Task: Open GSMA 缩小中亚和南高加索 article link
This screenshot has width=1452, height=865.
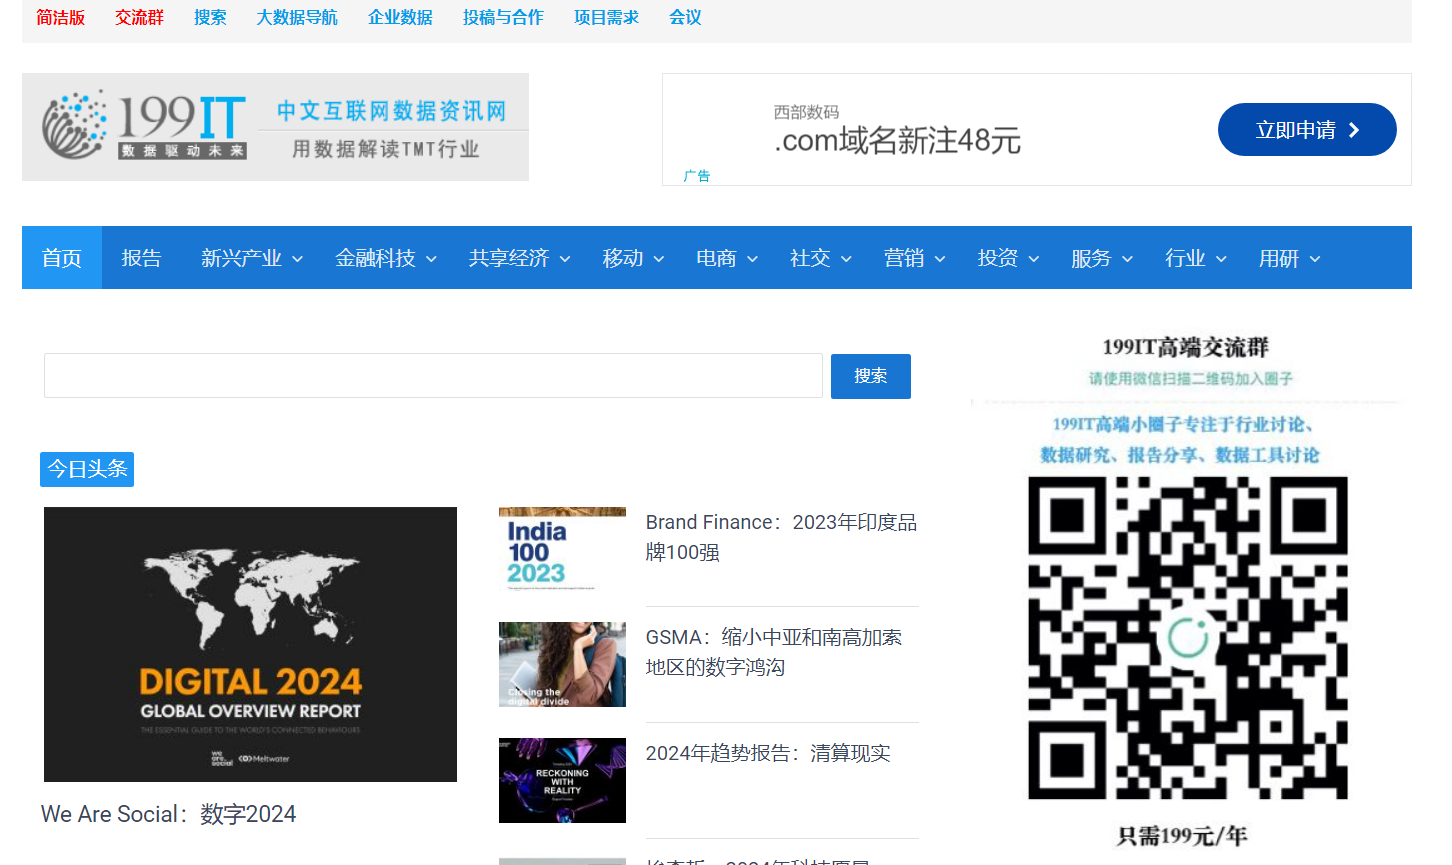Action: 774,652
